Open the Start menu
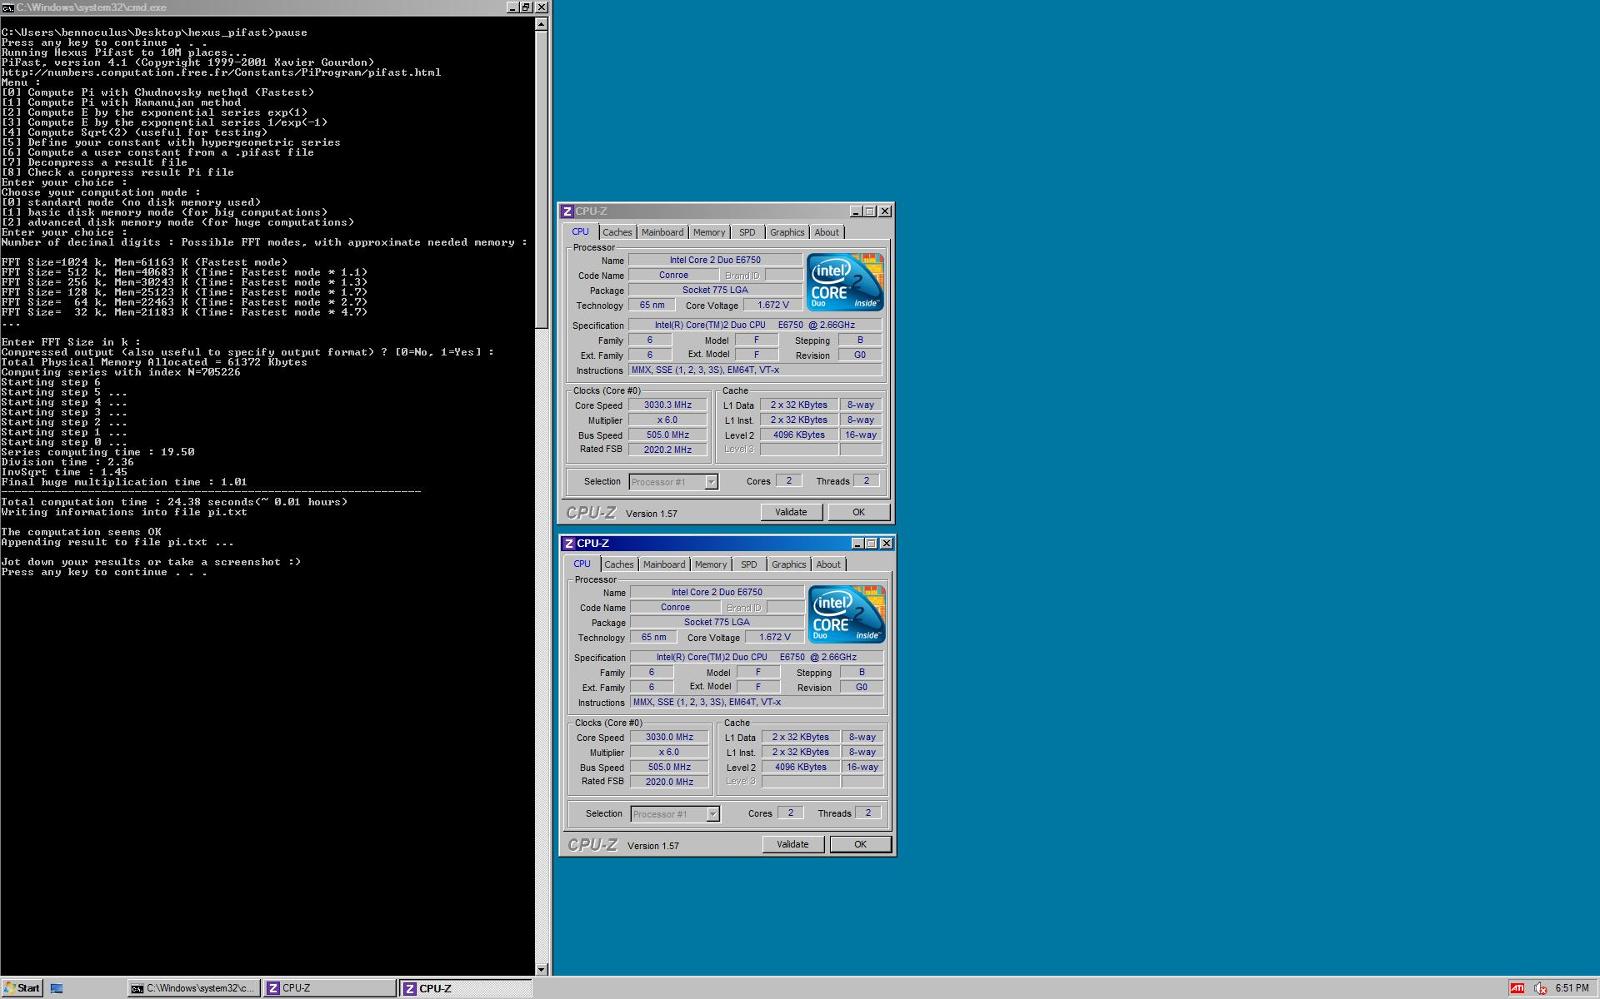 tap(21, 988)
